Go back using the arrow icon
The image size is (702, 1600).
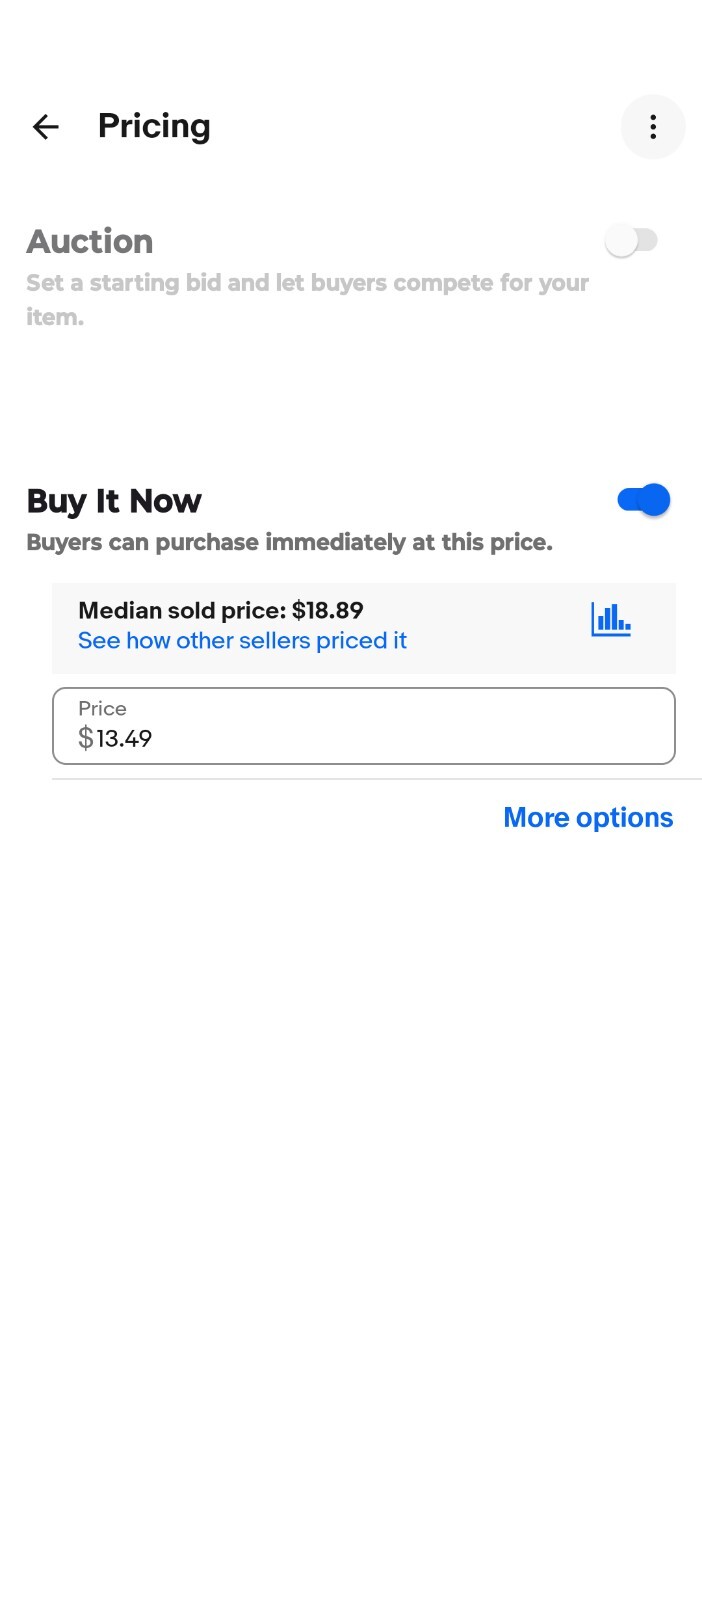click(46, 127)
